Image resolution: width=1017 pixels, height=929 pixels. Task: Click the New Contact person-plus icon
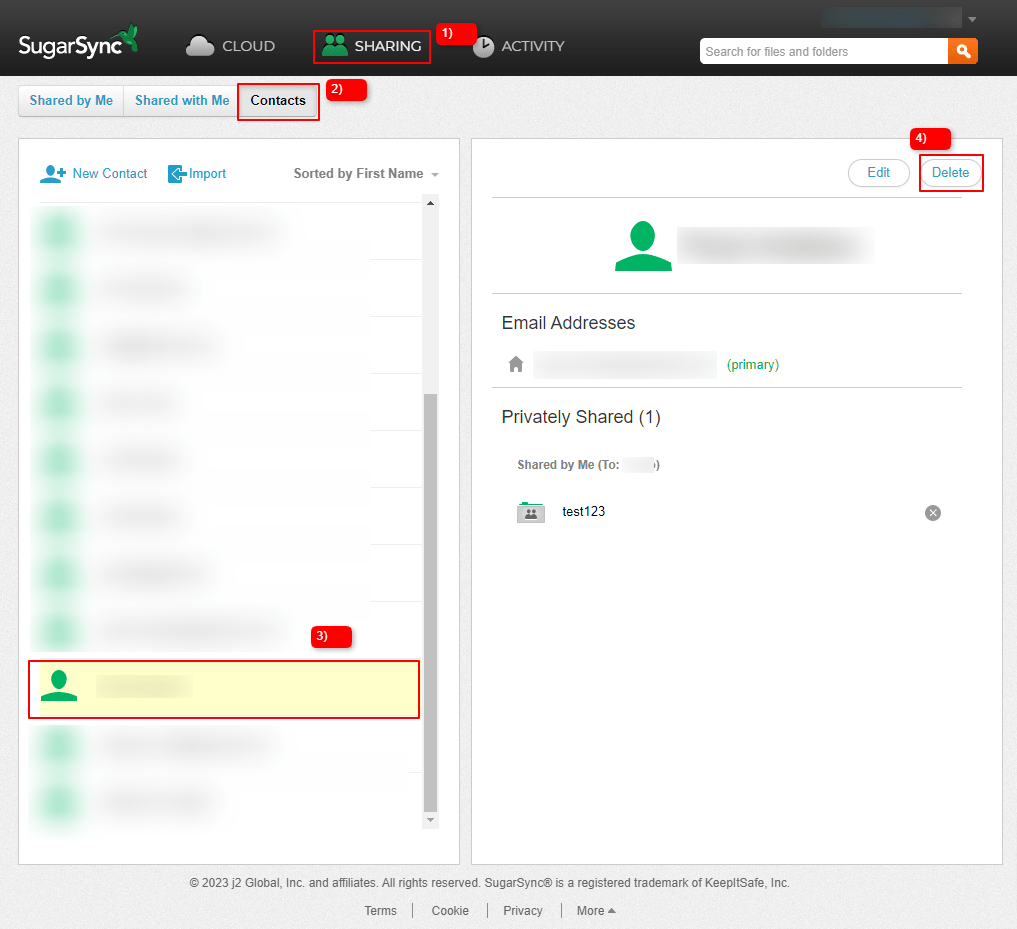(x=53, y=173)
